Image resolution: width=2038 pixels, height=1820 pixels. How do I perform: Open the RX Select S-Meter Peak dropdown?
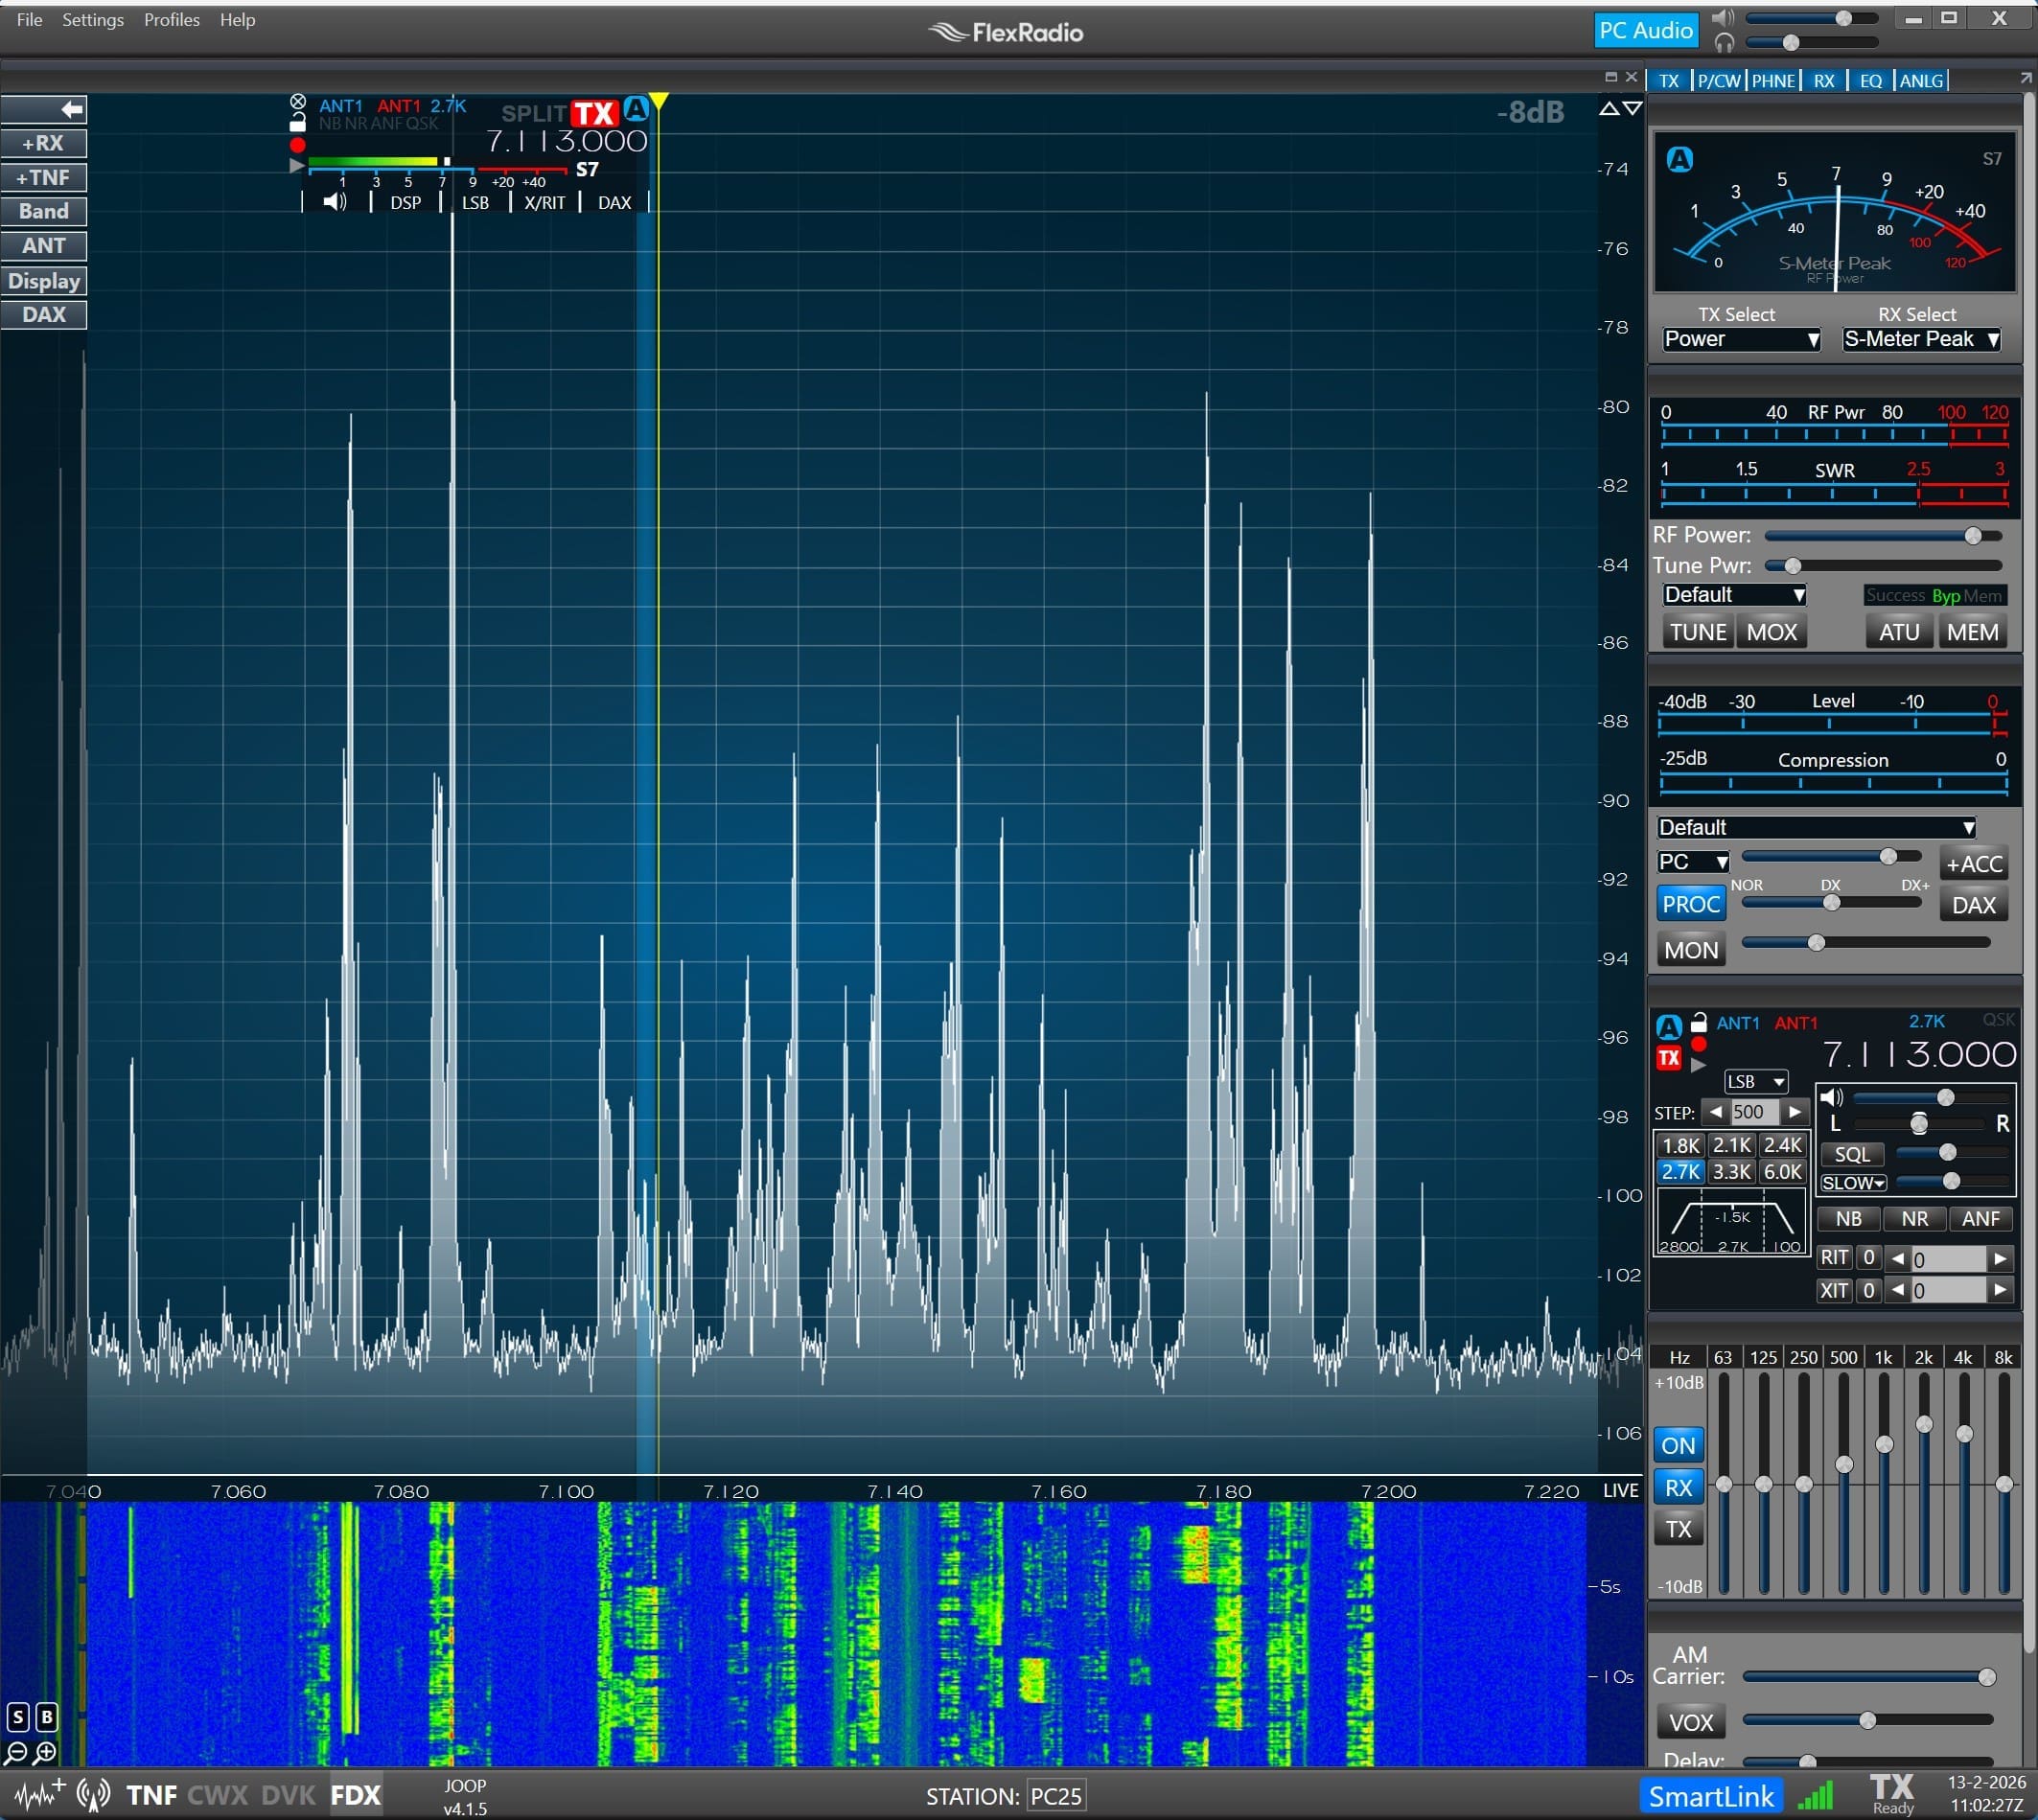tap(1919, 340)
